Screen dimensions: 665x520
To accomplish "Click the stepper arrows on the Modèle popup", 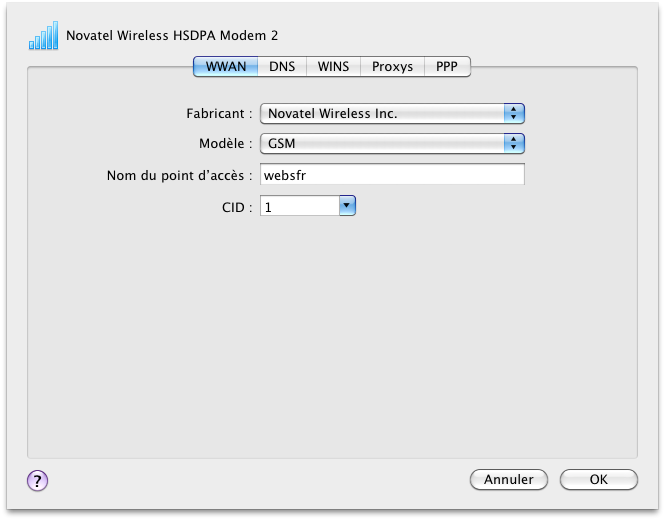I will point(514,143).
